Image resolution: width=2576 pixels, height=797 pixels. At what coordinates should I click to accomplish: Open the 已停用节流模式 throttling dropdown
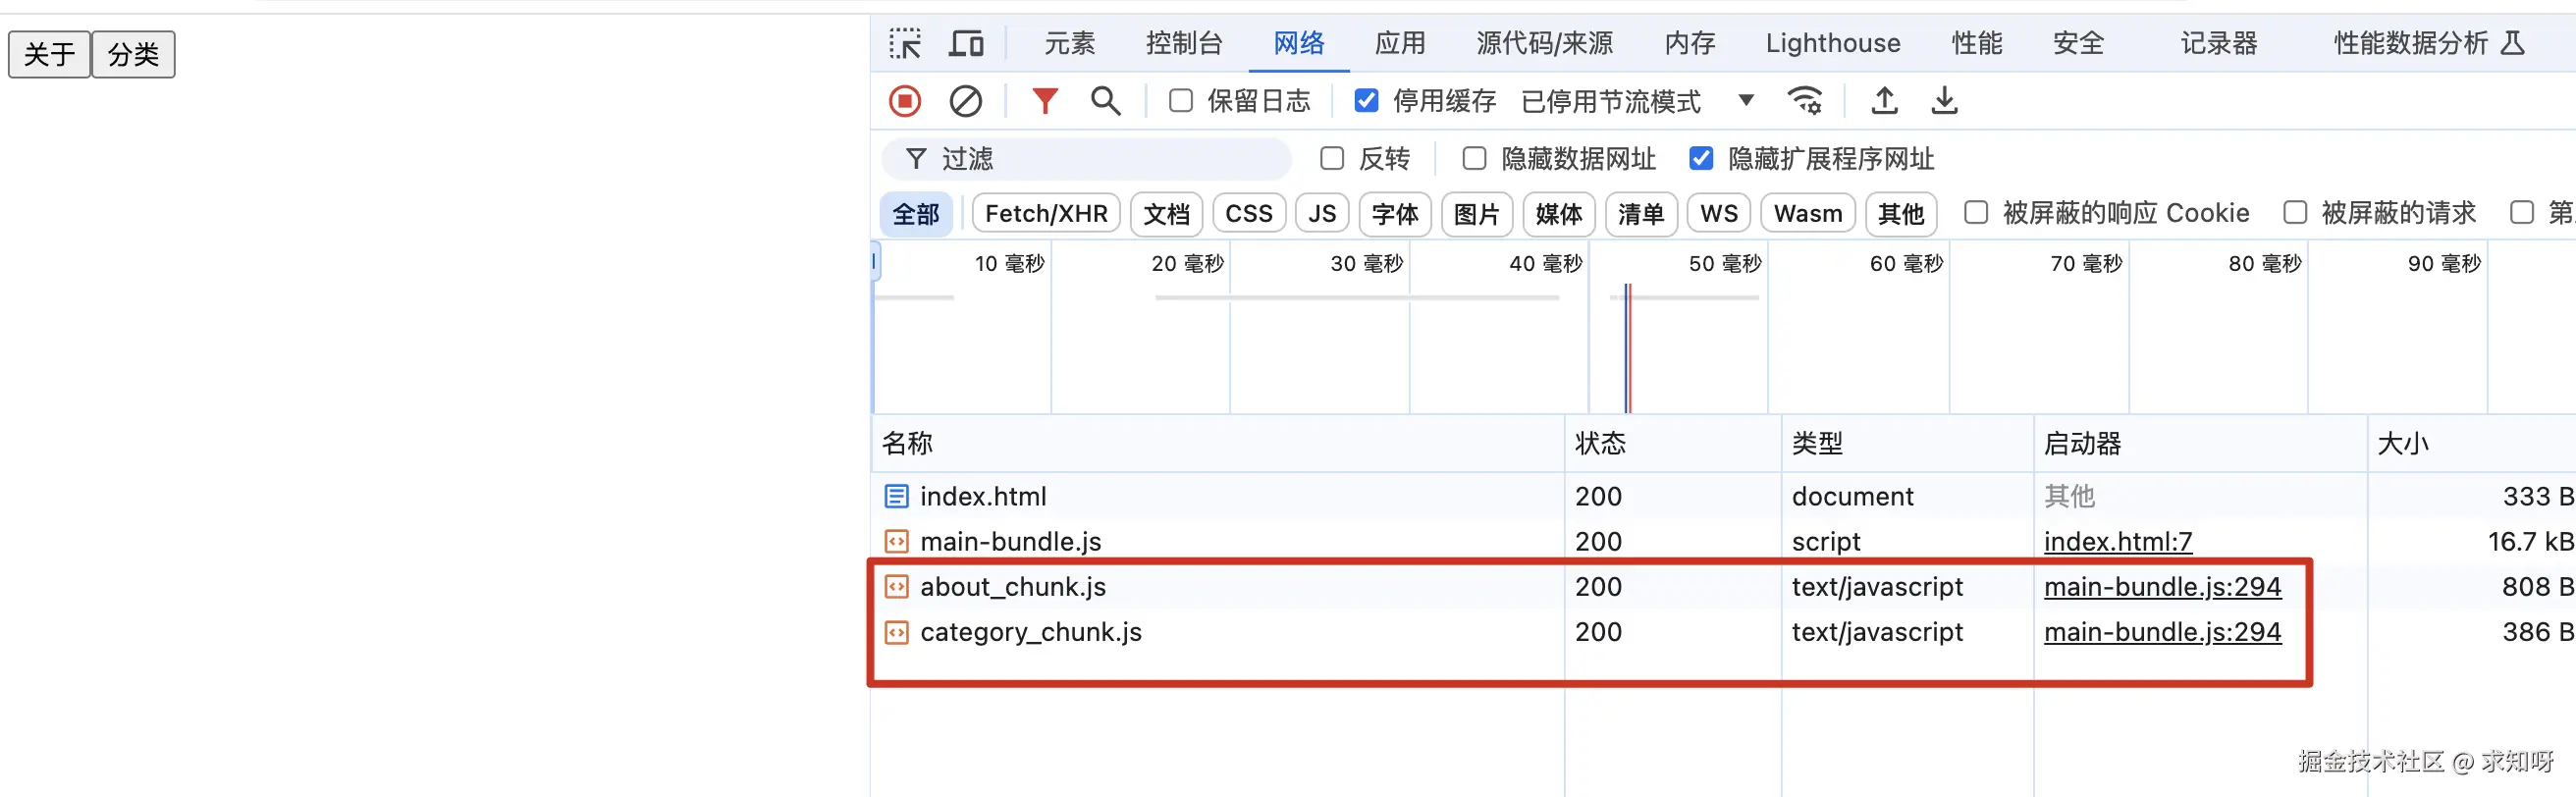pos(1638,101)
